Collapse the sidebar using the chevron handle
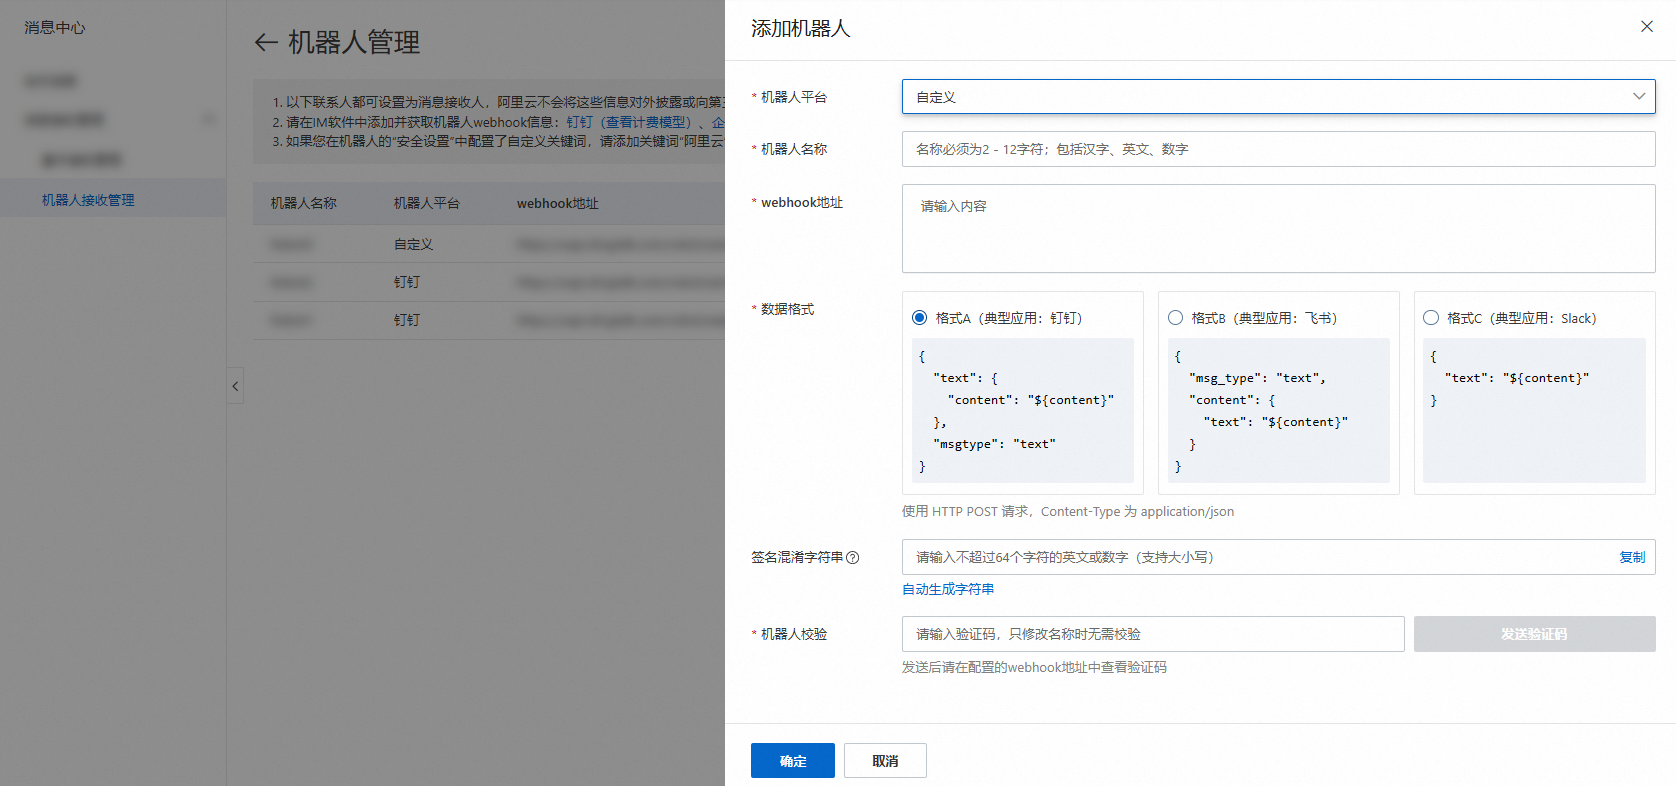The height and width of the screenshot is (786, 1676). point(235,386)
